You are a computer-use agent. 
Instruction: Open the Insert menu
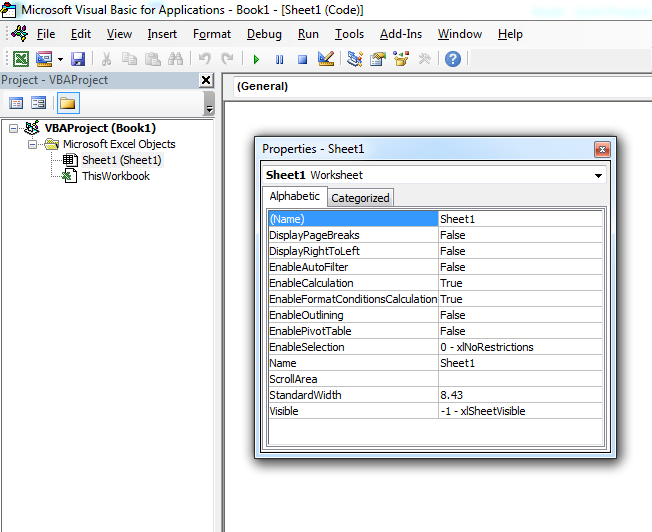click(162, 34)
